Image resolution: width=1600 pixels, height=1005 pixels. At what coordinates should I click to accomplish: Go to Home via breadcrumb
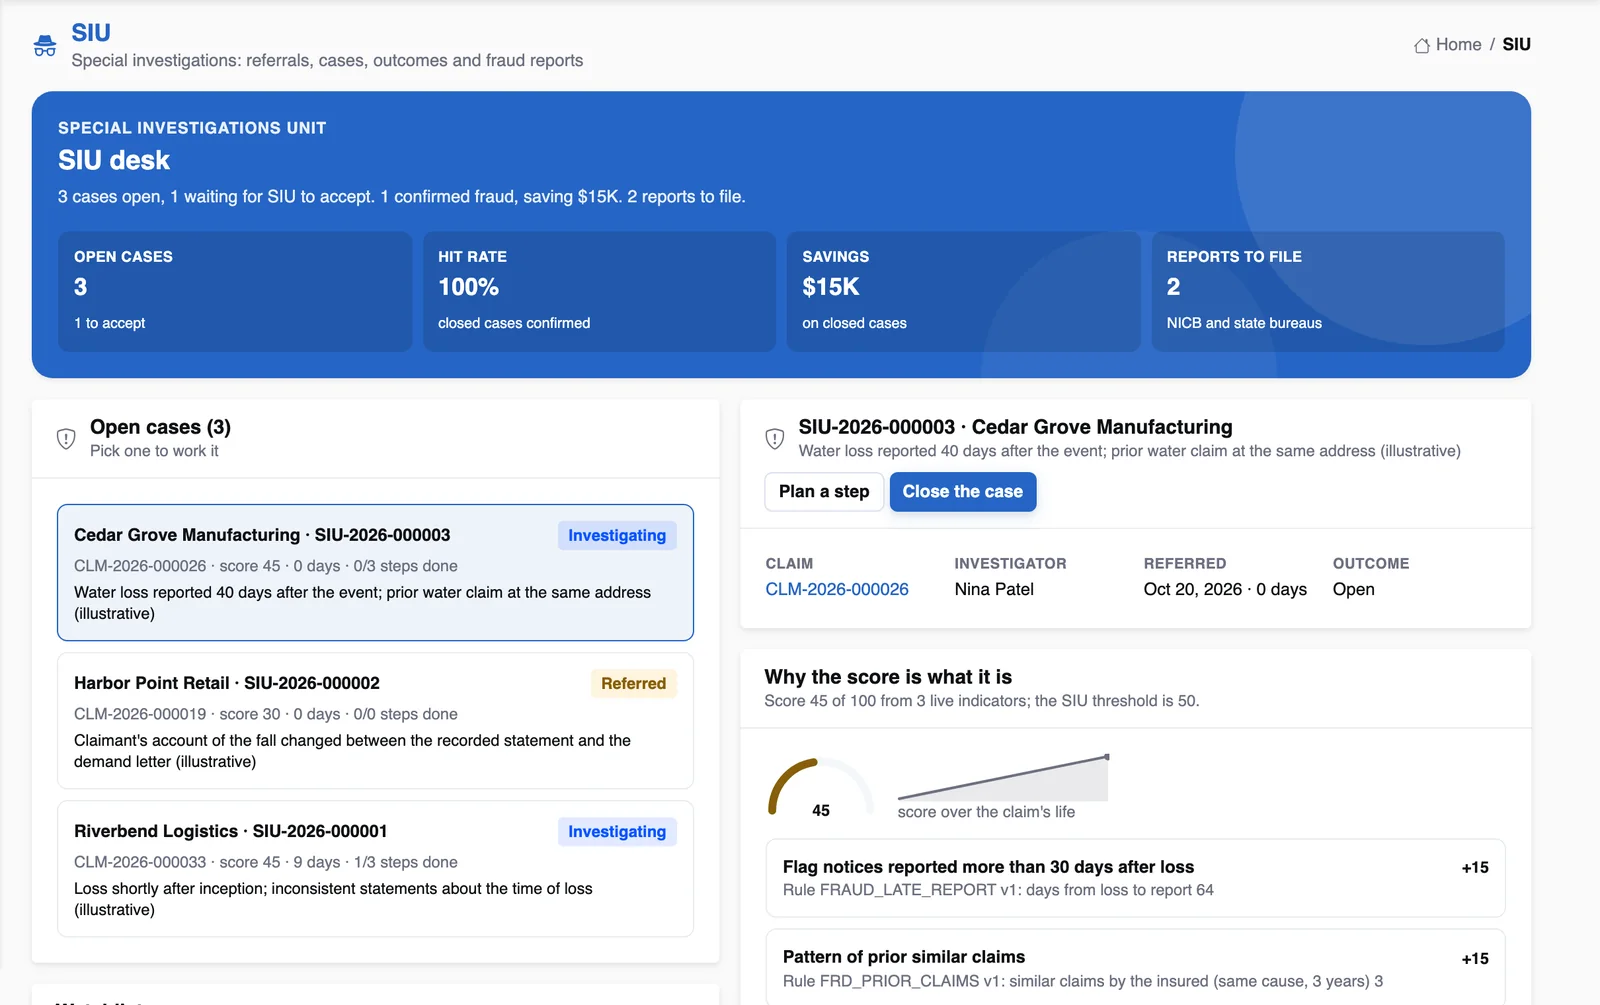(1447, 45)
